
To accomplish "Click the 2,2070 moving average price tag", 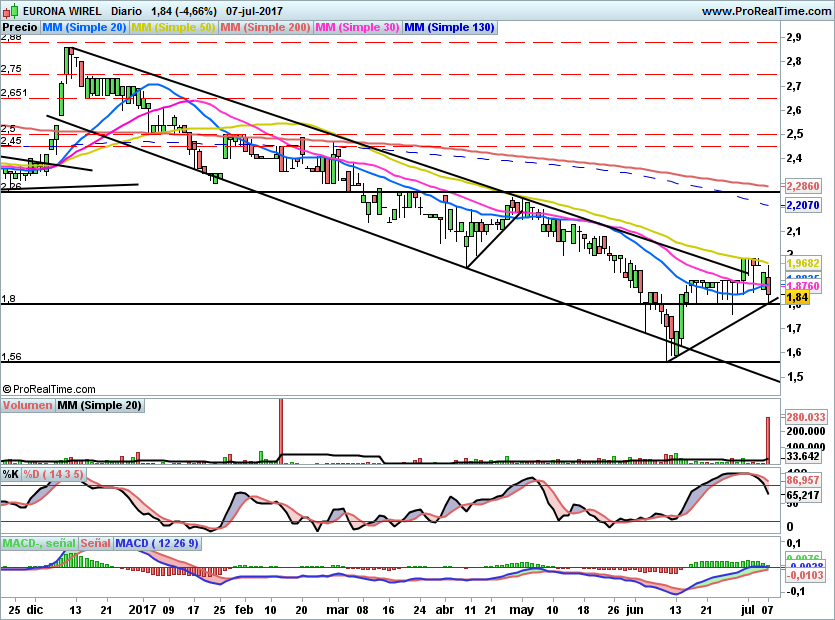I will point(803,205).
